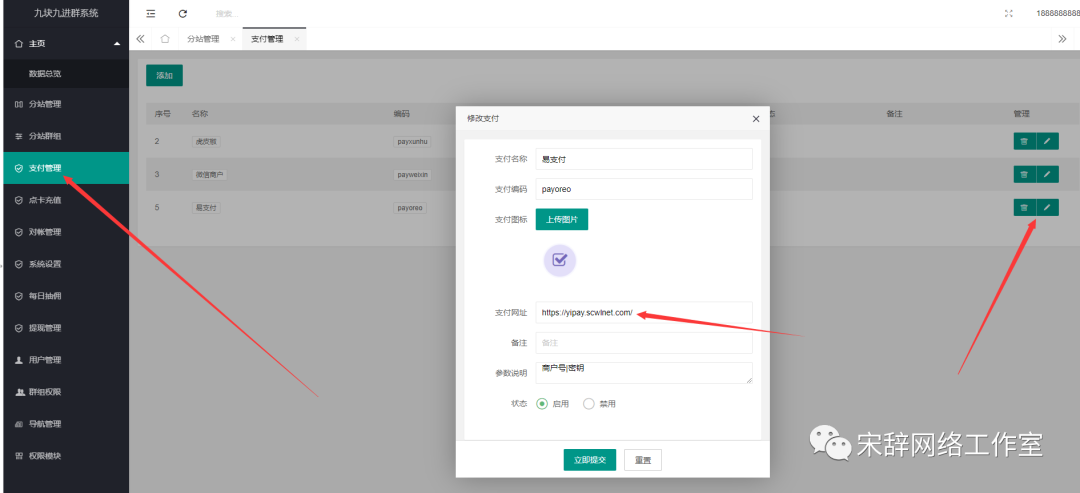This screenshot has height=493, width=1080.
Task: Open 分站管理 in the sidebar
Action: pyautogui.click(x=65, y=105)
